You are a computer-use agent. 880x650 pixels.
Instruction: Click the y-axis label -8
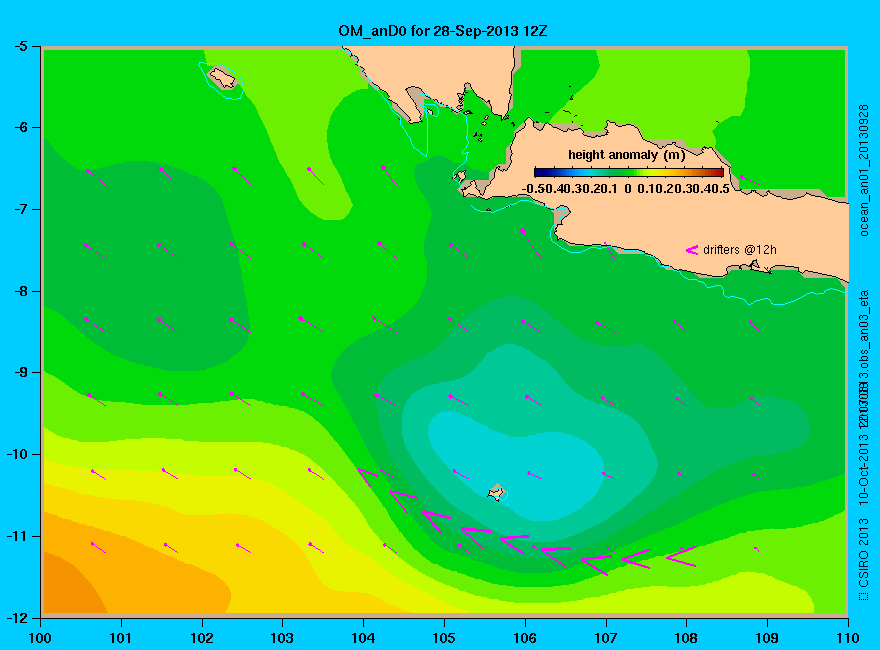click(20, 291)
